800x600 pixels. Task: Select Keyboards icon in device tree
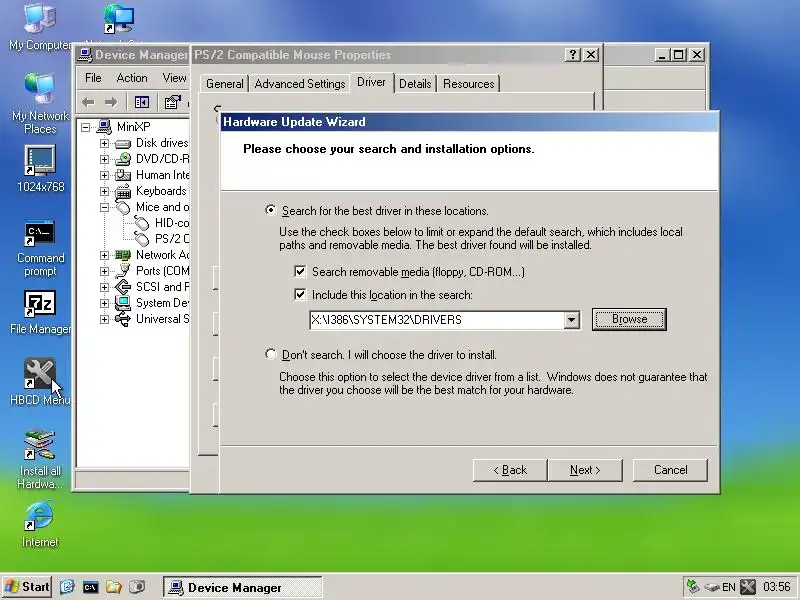tap(123, 192)
